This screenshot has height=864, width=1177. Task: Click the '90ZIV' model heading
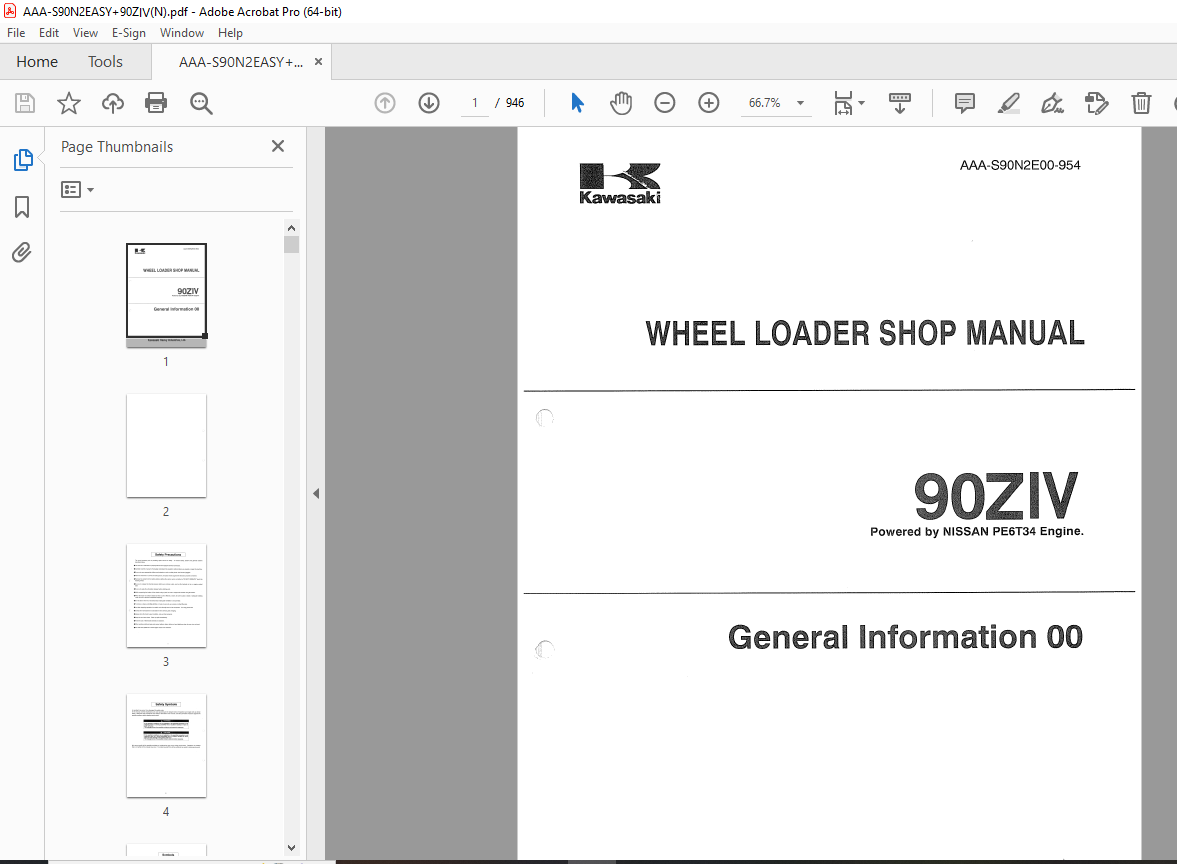click(x=996, y=496)
